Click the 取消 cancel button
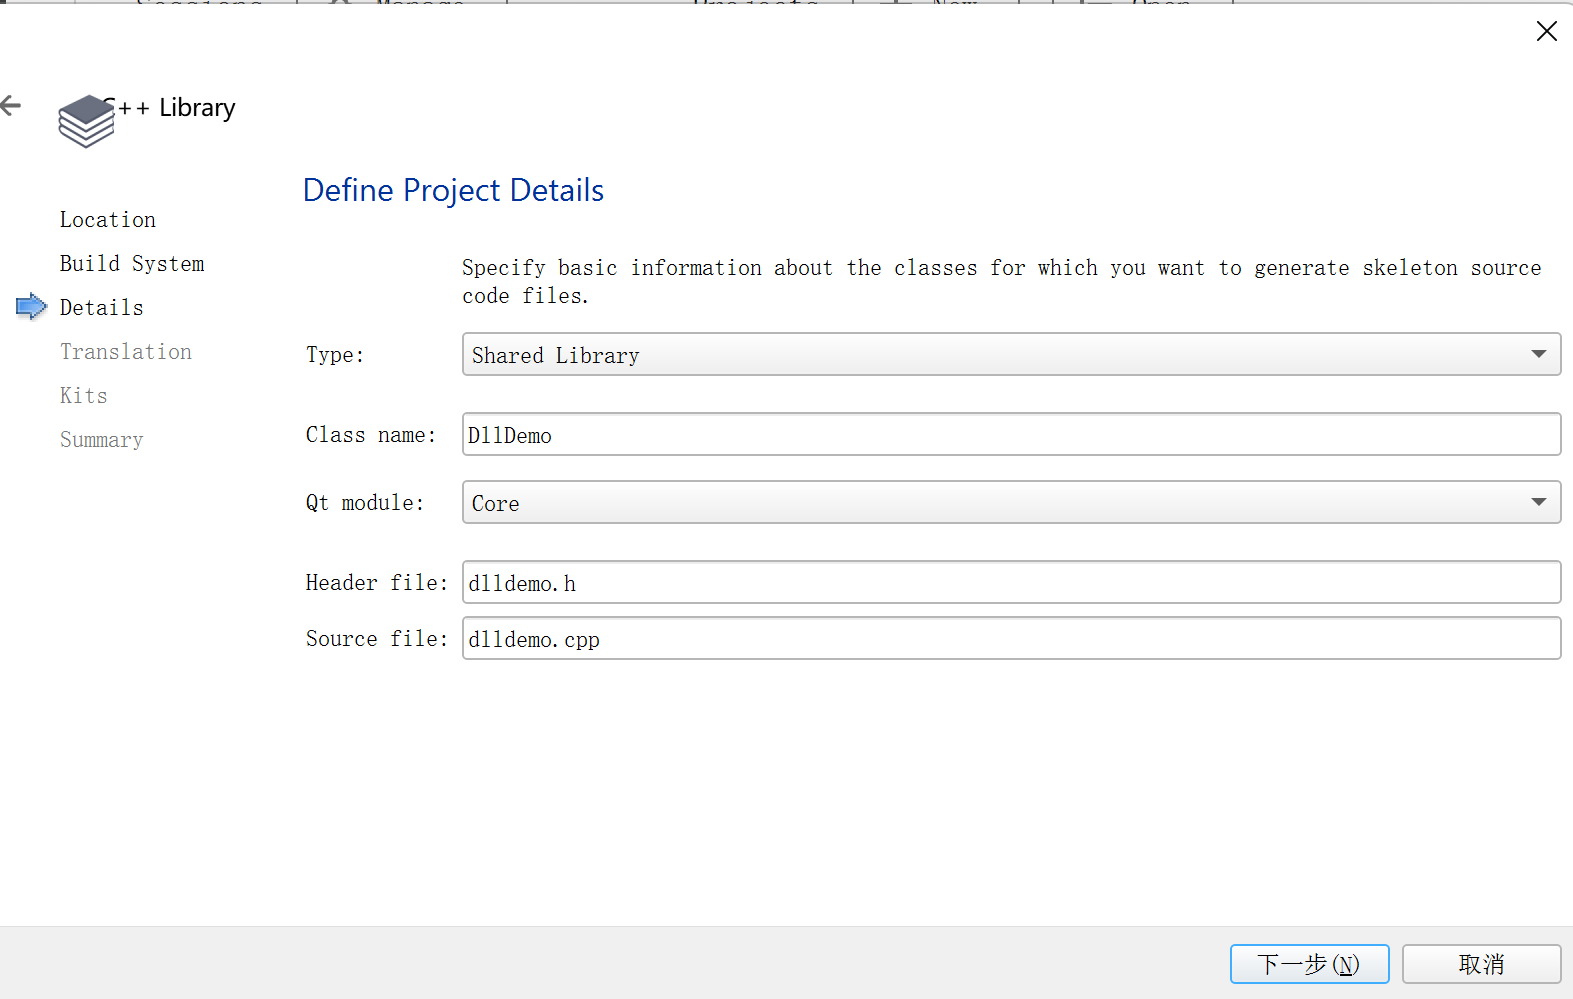This screenshot has height=999, width=1573. [x=1481, y=964]
